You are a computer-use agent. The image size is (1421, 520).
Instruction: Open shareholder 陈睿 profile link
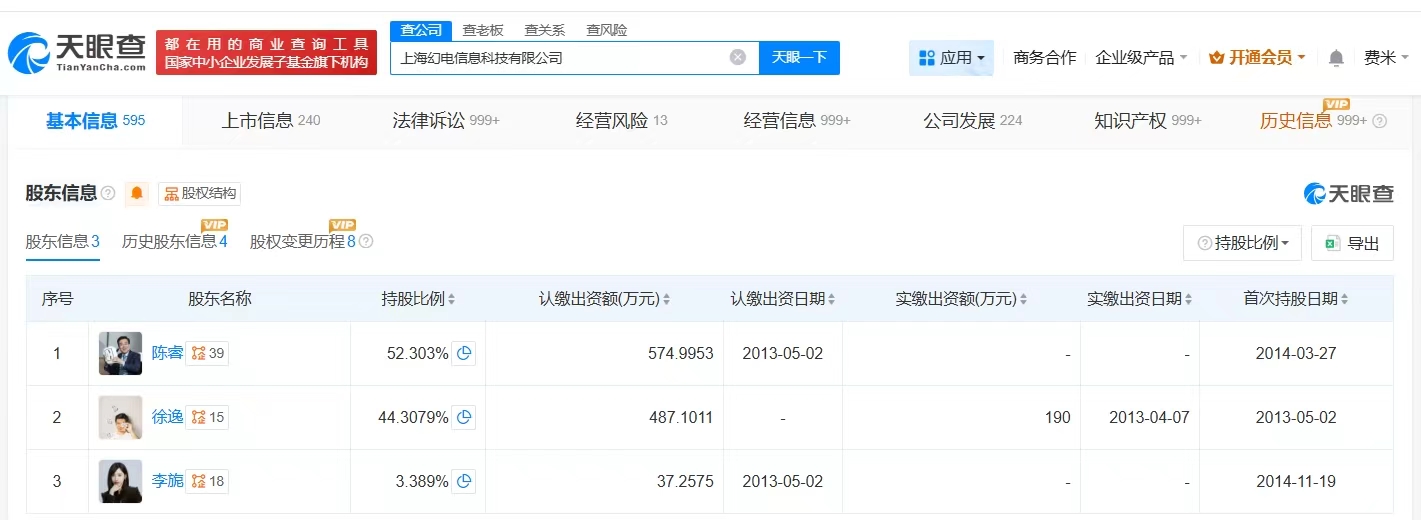[167, 353]
